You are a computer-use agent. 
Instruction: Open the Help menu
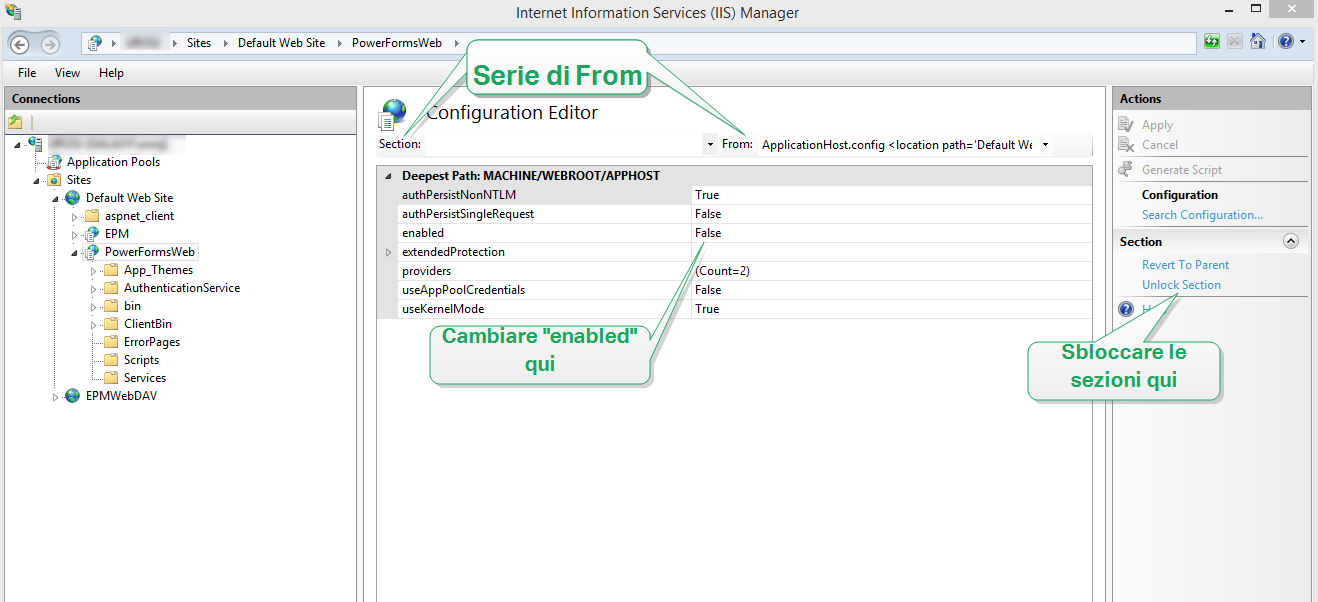point(111,73)
